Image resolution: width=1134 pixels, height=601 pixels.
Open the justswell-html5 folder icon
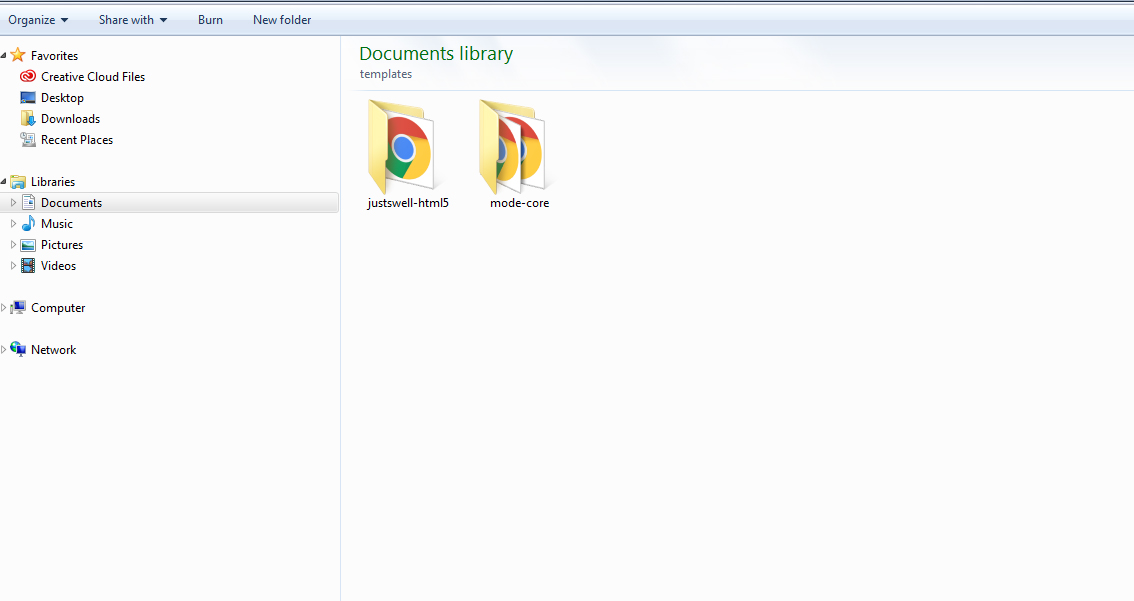401,146
